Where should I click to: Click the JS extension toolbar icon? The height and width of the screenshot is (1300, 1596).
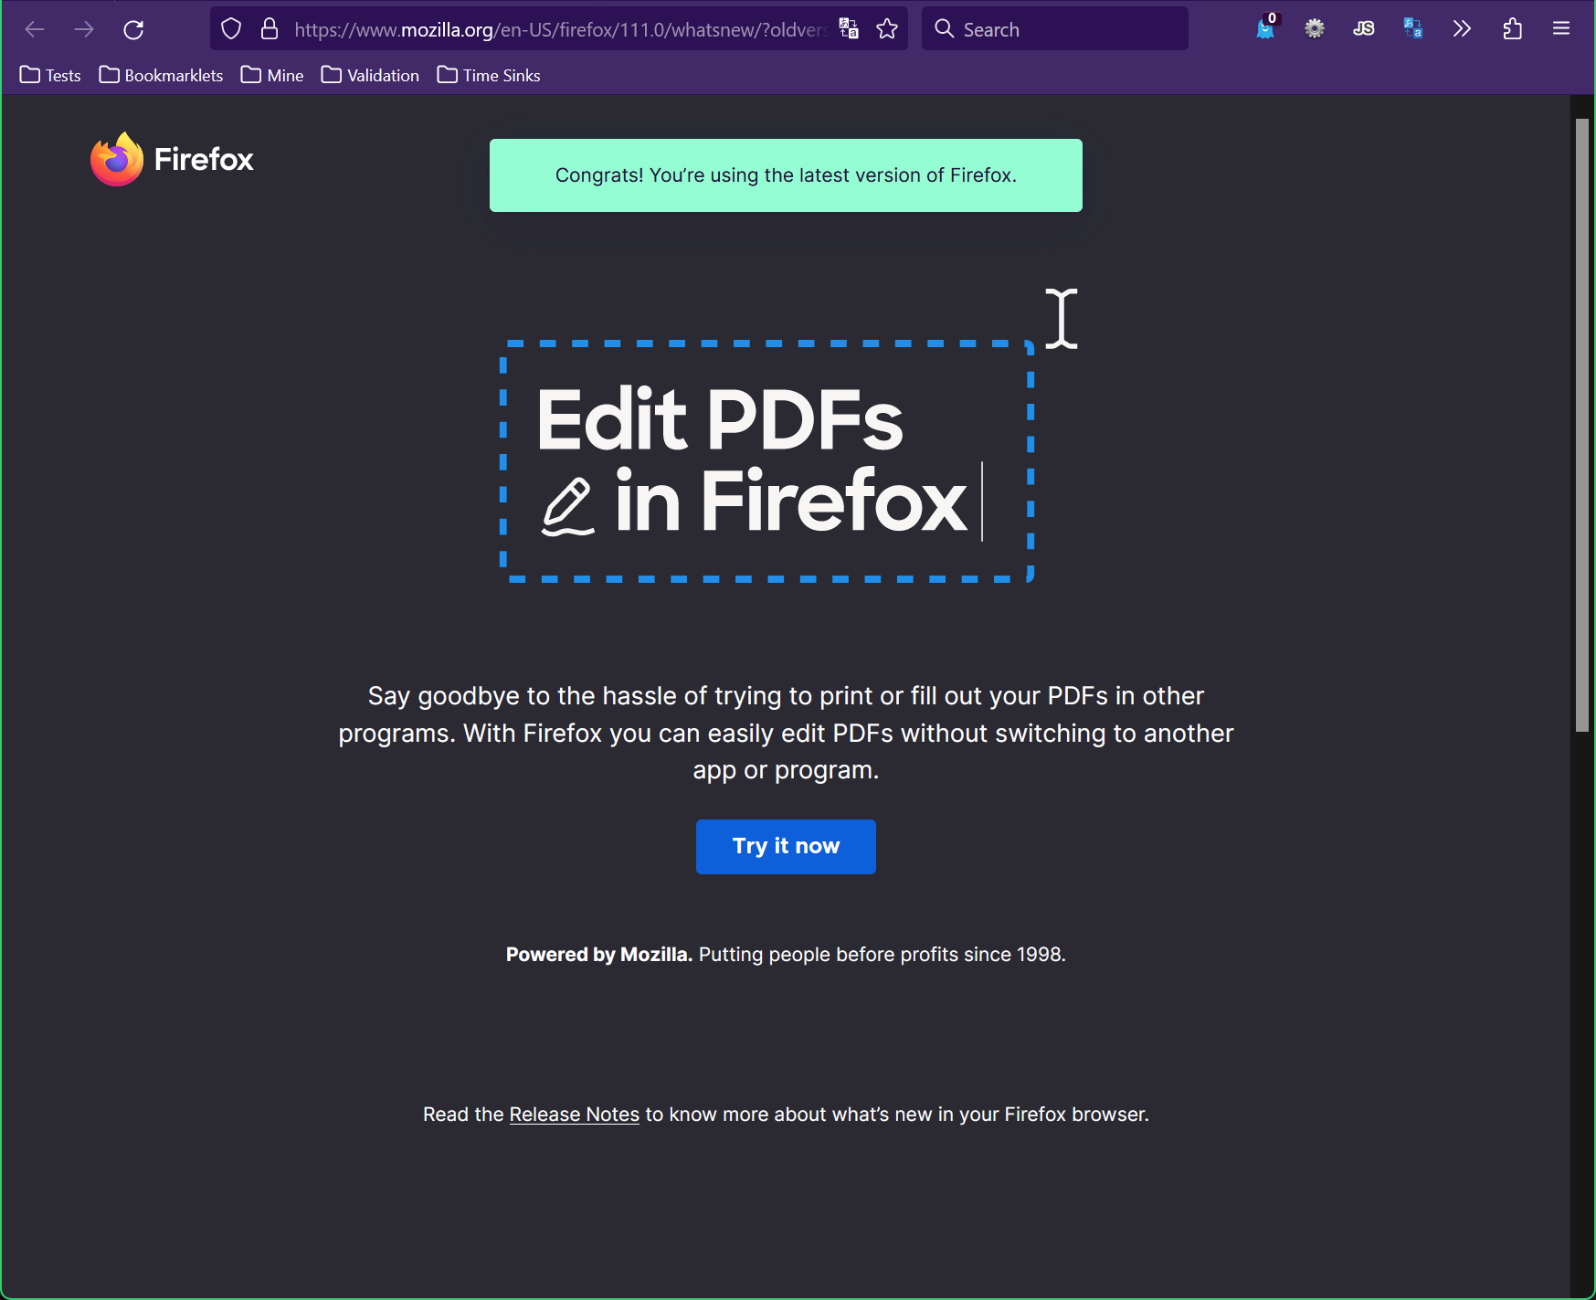pos(1364,29)
